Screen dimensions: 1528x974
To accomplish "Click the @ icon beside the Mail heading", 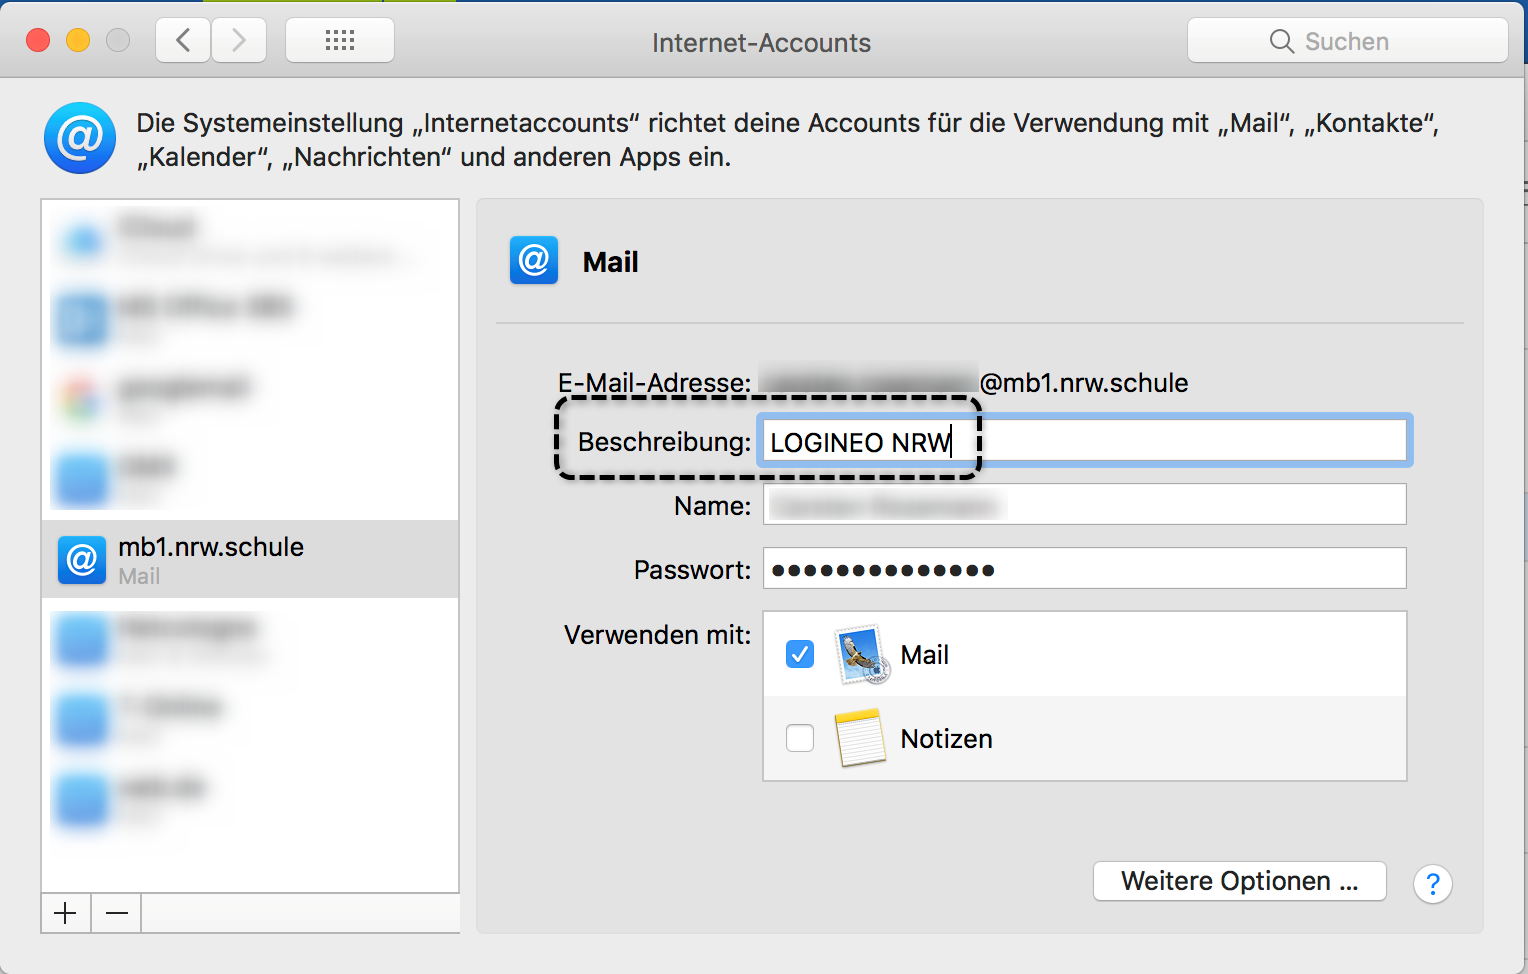I will click(534, 261).
